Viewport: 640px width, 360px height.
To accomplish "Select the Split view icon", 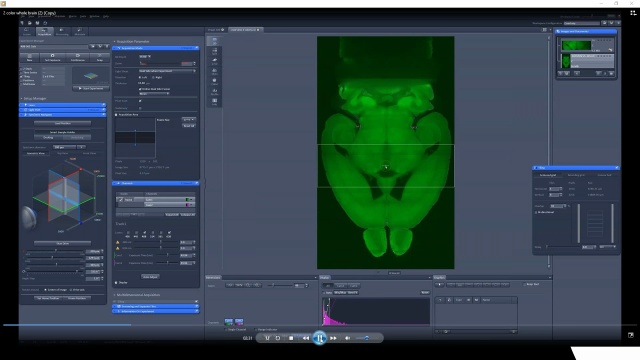I will tap(214, 51).
